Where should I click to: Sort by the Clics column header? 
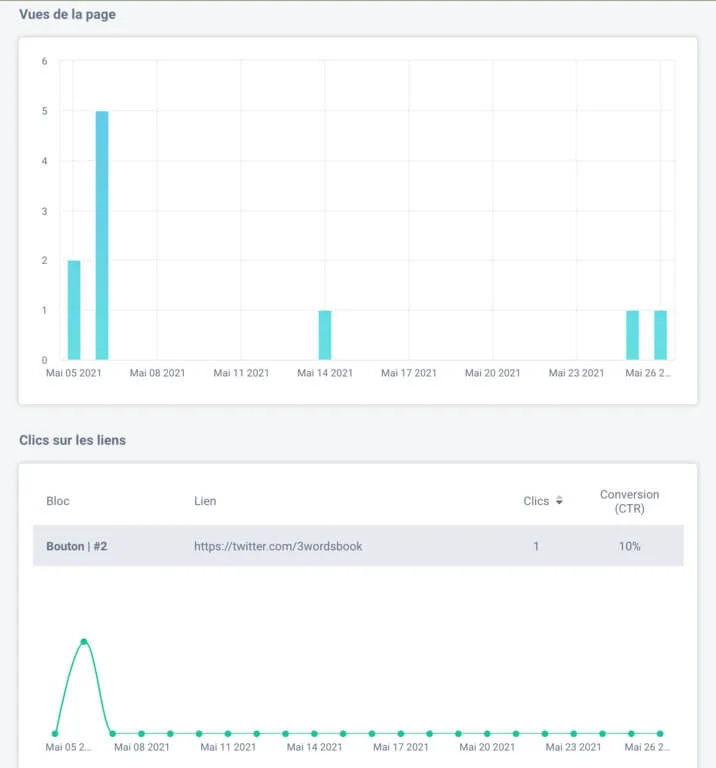click(x=536, y=501)
